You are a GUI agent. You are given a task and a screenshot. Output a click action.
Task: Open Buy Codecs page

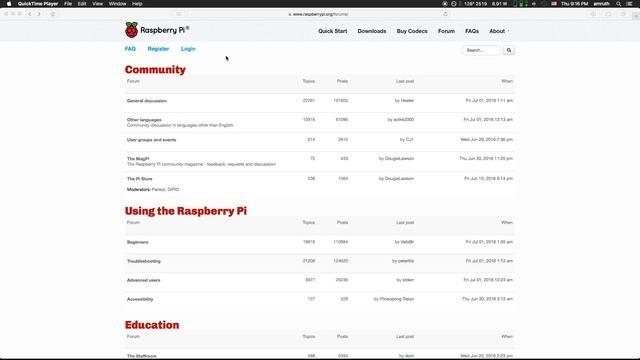(x=412, y=31)
